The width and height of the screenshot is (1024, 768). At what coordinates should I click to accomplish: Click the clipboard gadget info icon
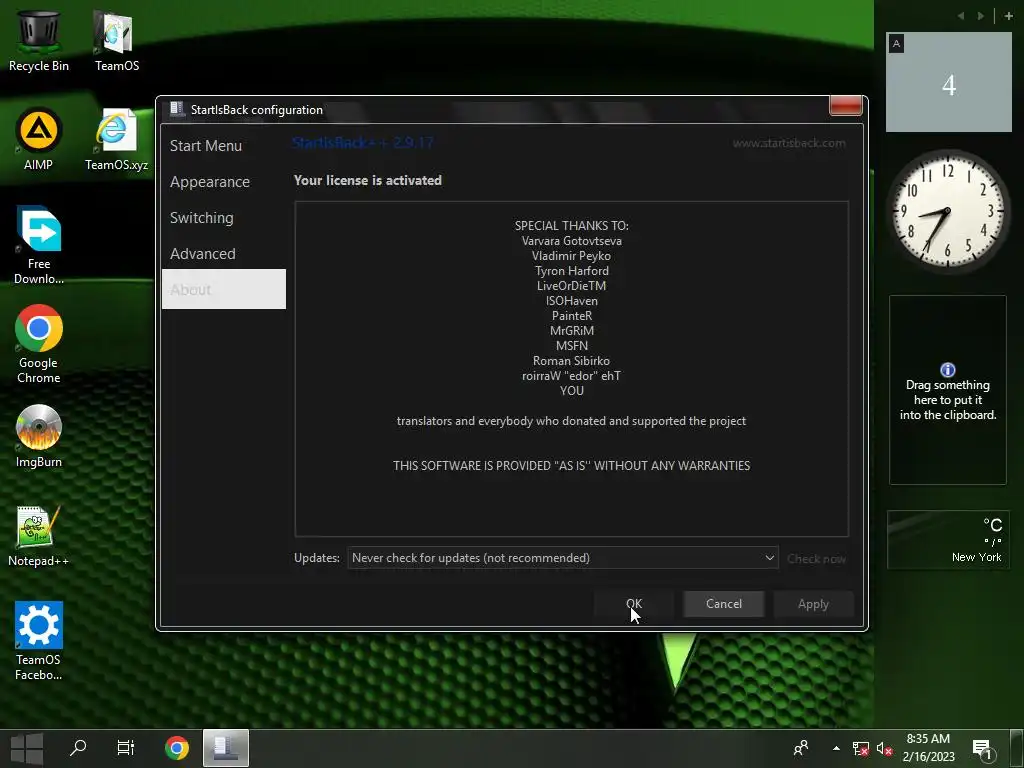pyautogui.click(x=948, y=370)
